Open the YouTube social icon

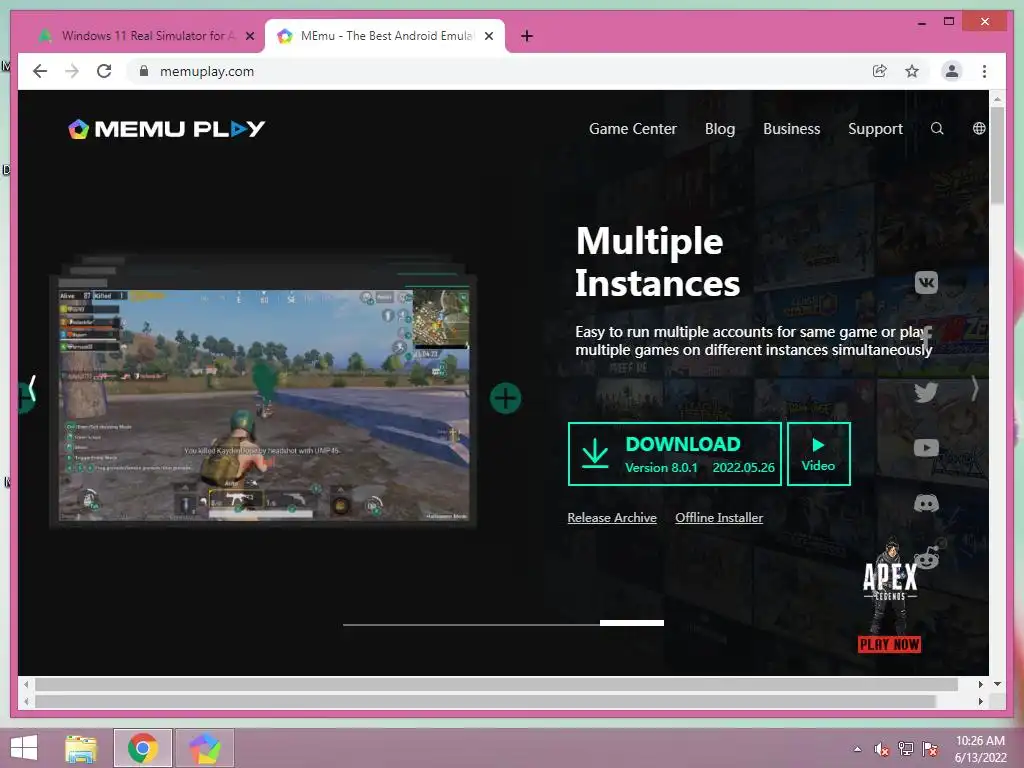click(926, 448)
